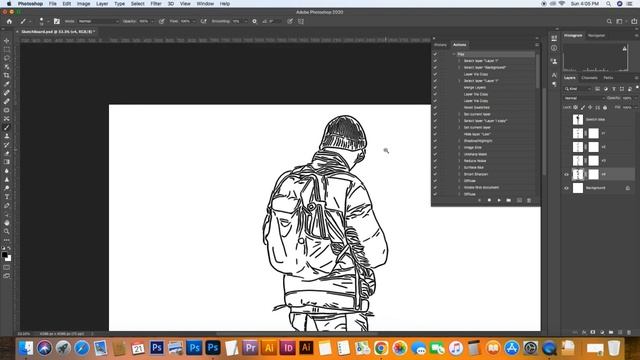This screenshot has width=640, height=360.
Task: Switch to the Channels tab
Action: [x=589, y=78]
